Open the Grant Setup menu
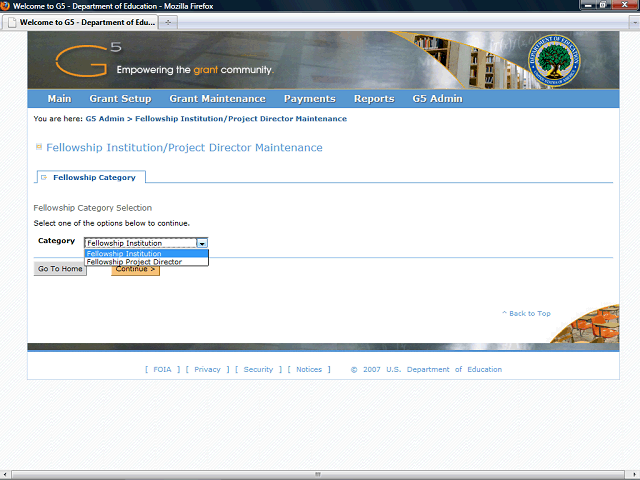The width and height of the screenshot is (640, 480). coord(120,99)
